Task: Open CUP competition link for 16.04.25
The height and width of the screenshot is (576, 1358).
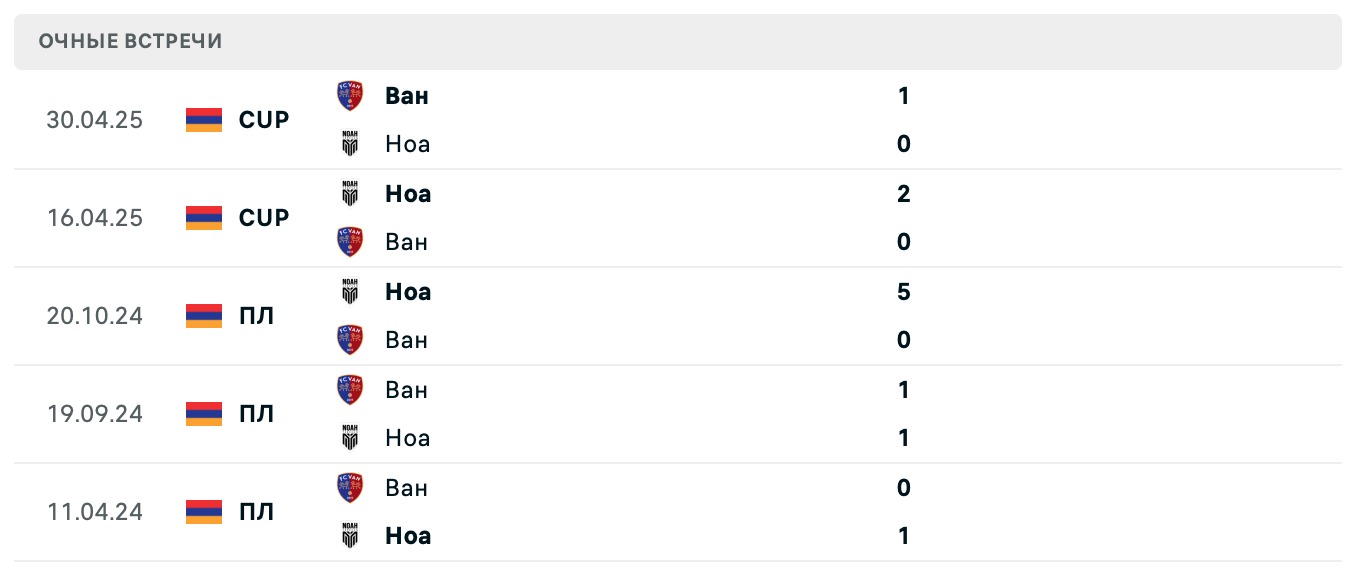Action: tap(264, 218)
